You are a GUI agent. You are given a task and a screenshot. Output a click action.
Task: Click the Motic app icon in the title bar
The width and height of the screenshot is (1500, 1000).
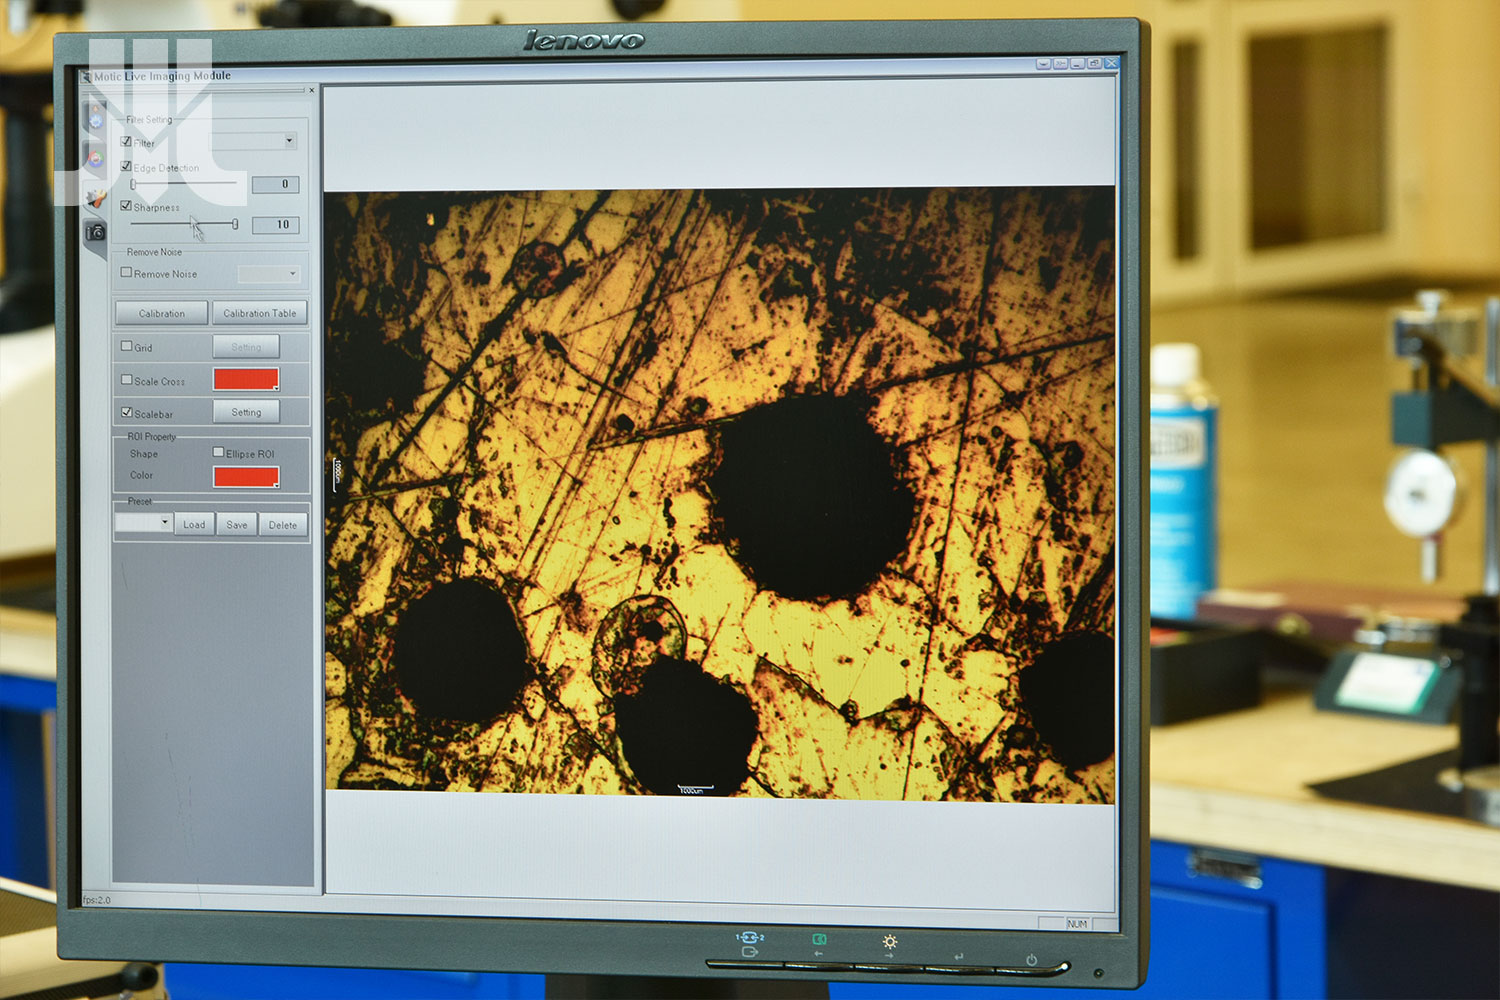coord(86,77)
